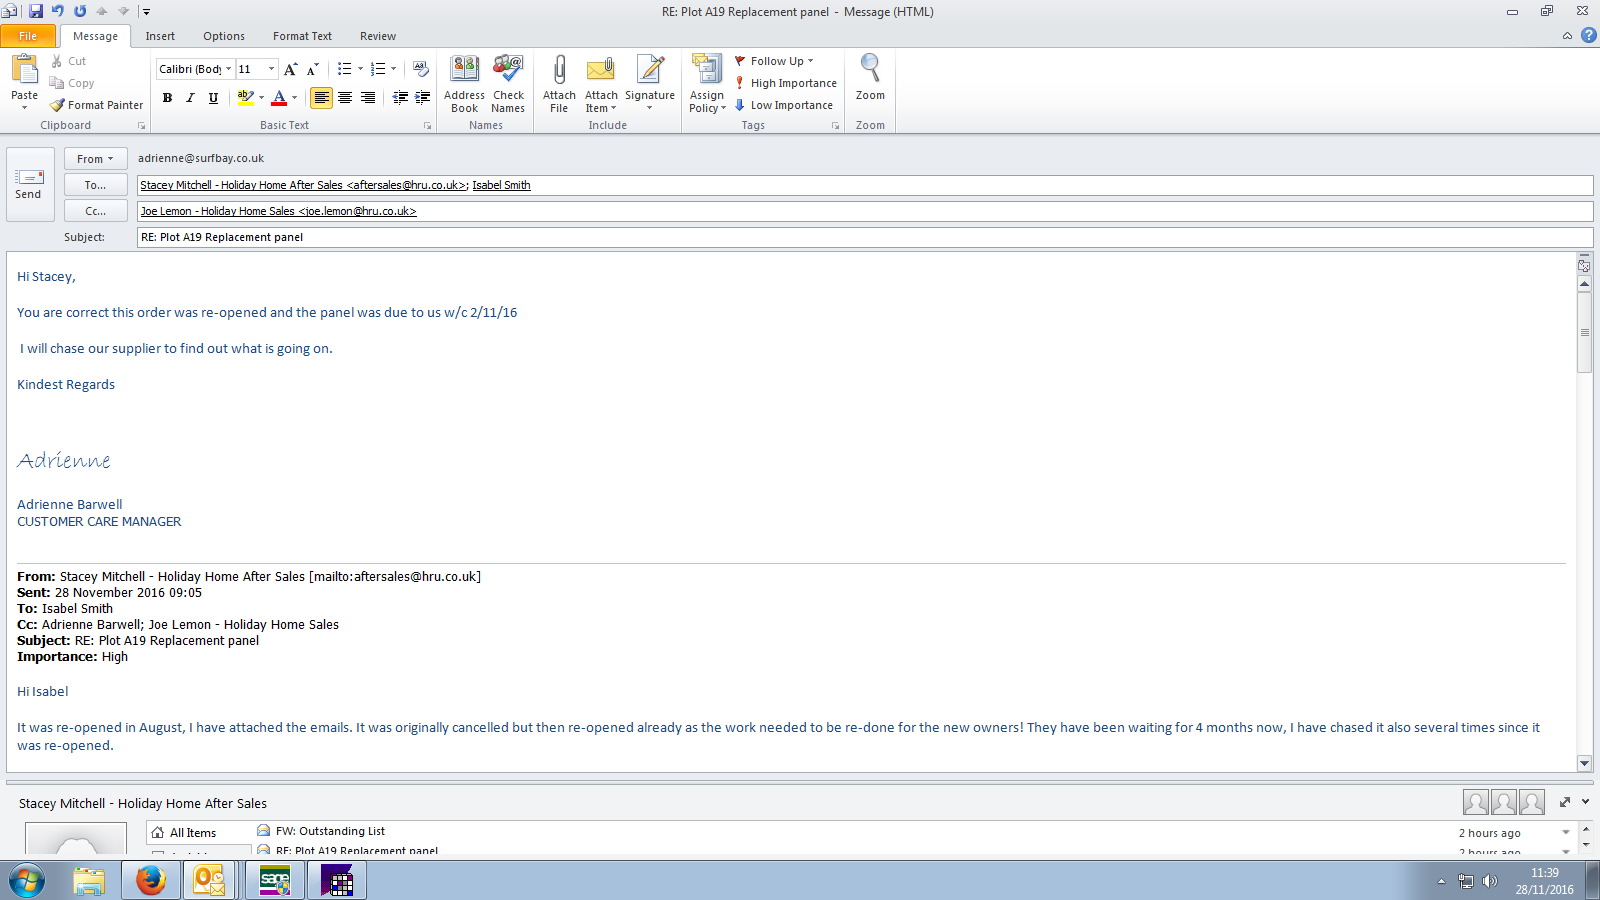Minimize the ribbon

tap(1567, 36)
